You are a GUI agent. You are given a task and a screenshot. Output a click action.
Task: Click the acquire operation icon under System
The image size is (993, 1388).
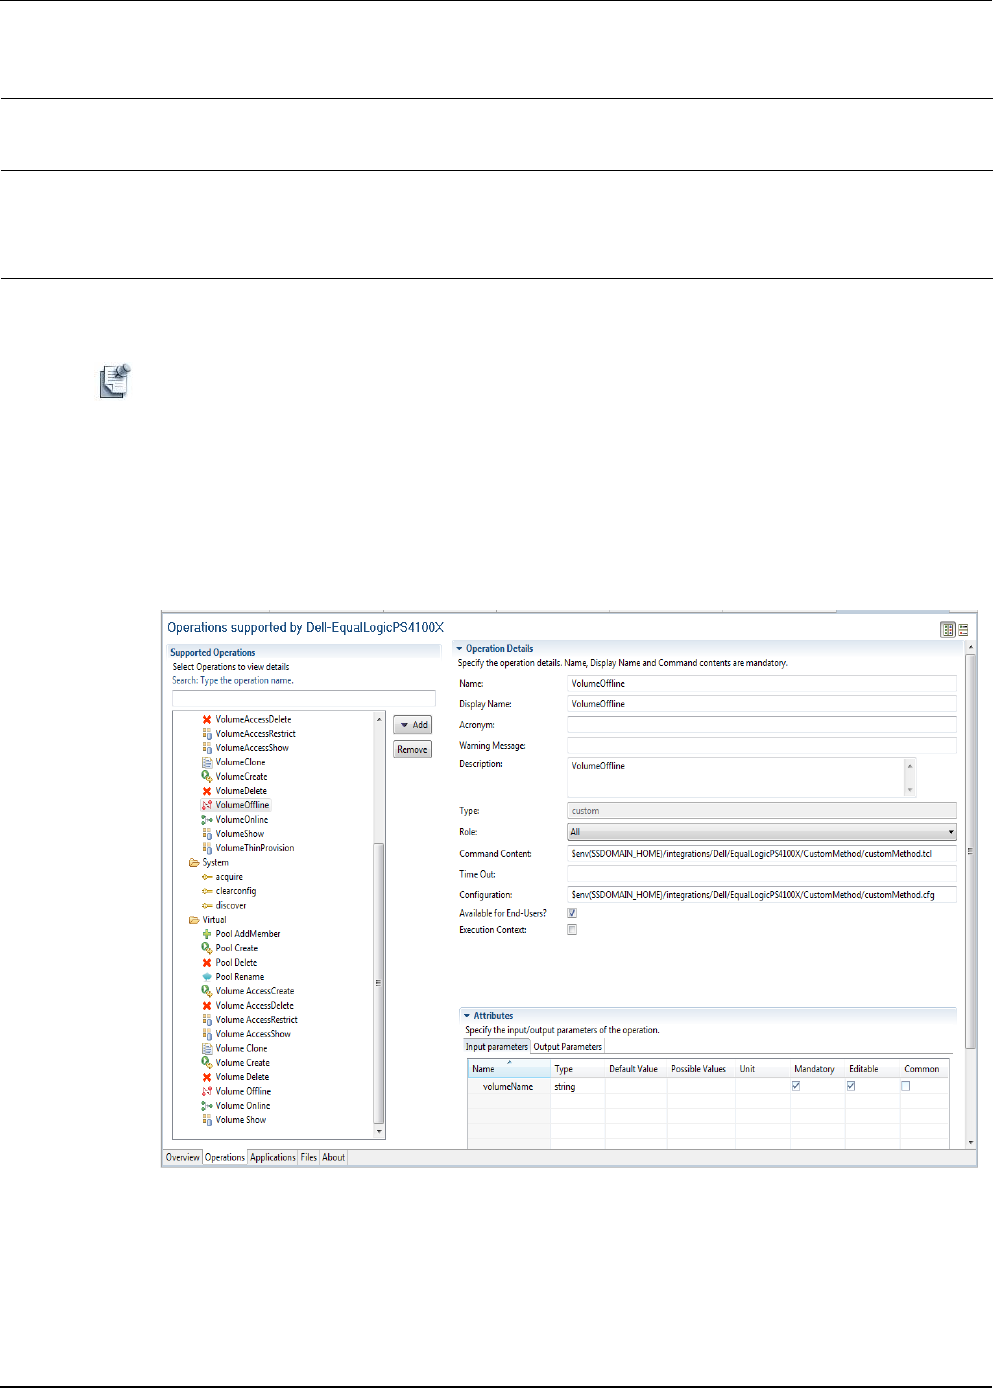207,877
